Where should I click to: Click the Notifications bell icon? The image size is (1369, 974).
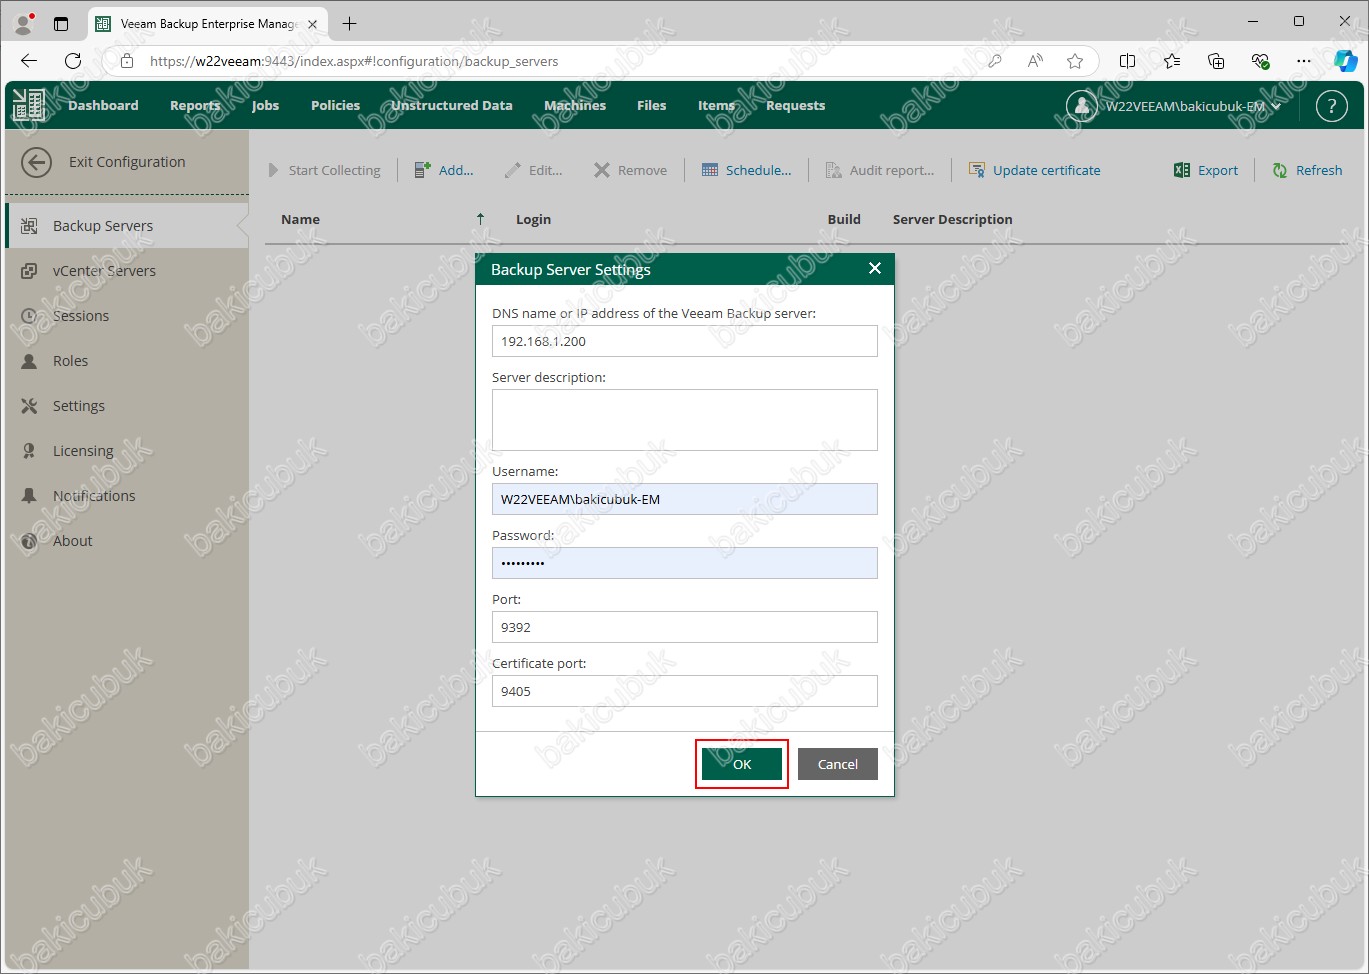(29, 496)
